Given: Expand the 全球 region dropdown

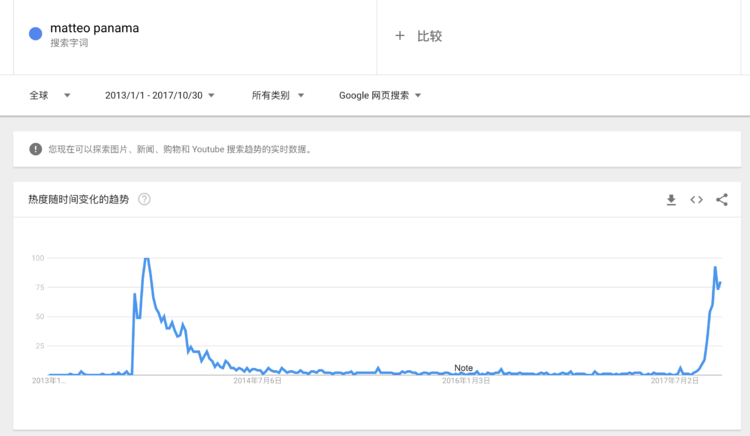Looking at the screenshot, I should [x=50, y=95].
